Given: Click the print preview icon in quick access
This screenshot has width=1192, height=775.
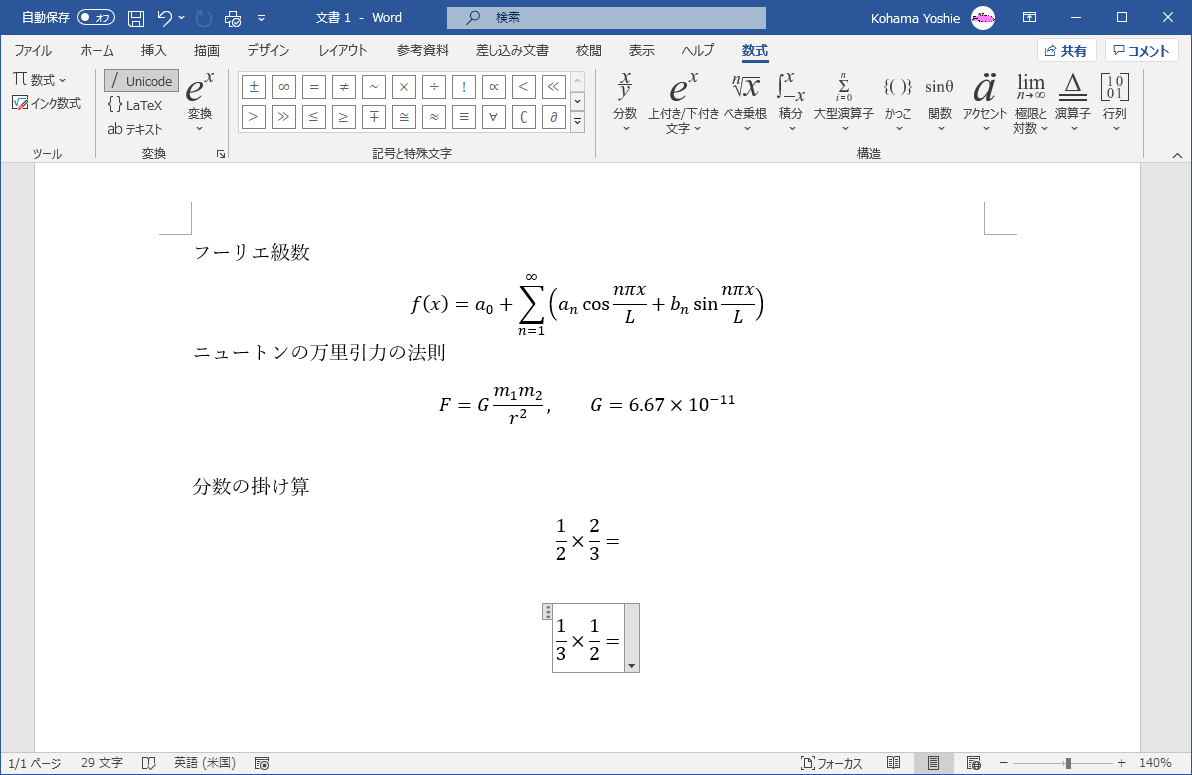Looking at the screenshot, I should [233, 18].
